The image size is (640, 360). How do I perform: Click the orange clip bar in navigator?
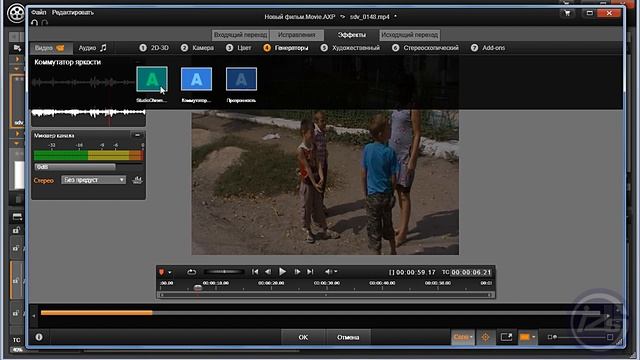pos(96,313)
